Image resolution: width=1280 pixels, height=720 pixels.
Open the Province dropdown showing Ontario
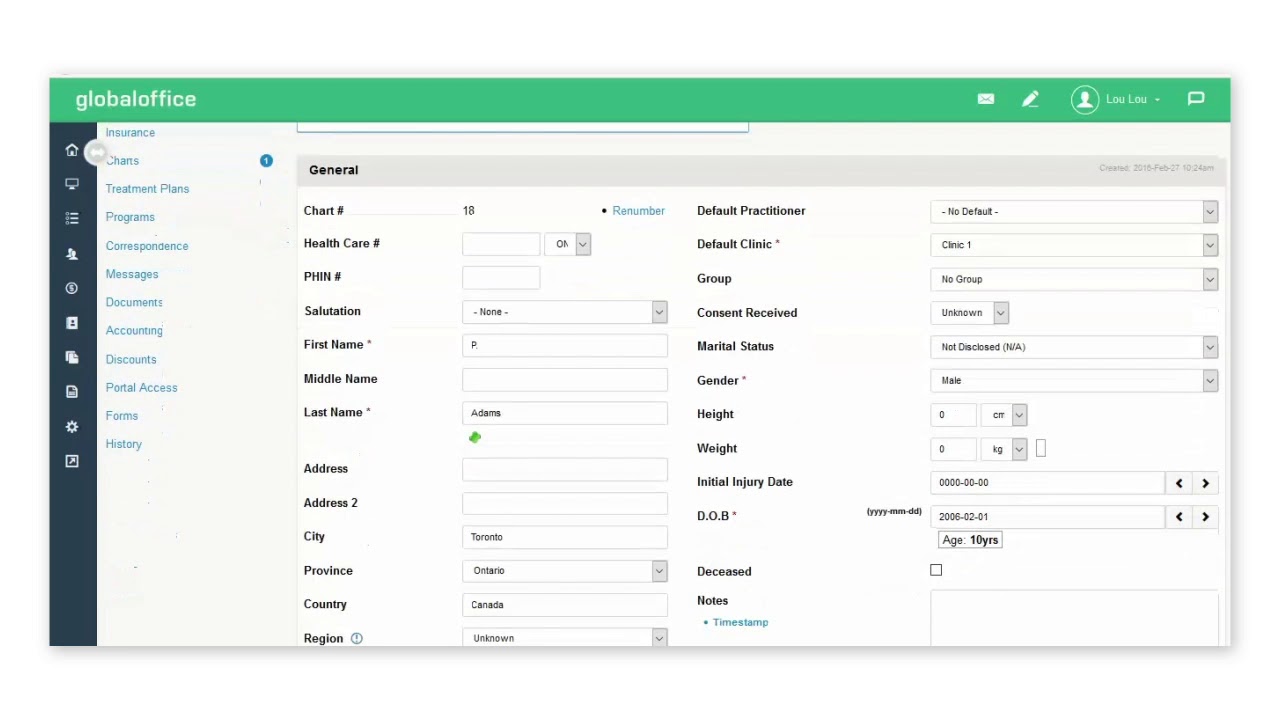pos(565,570)
